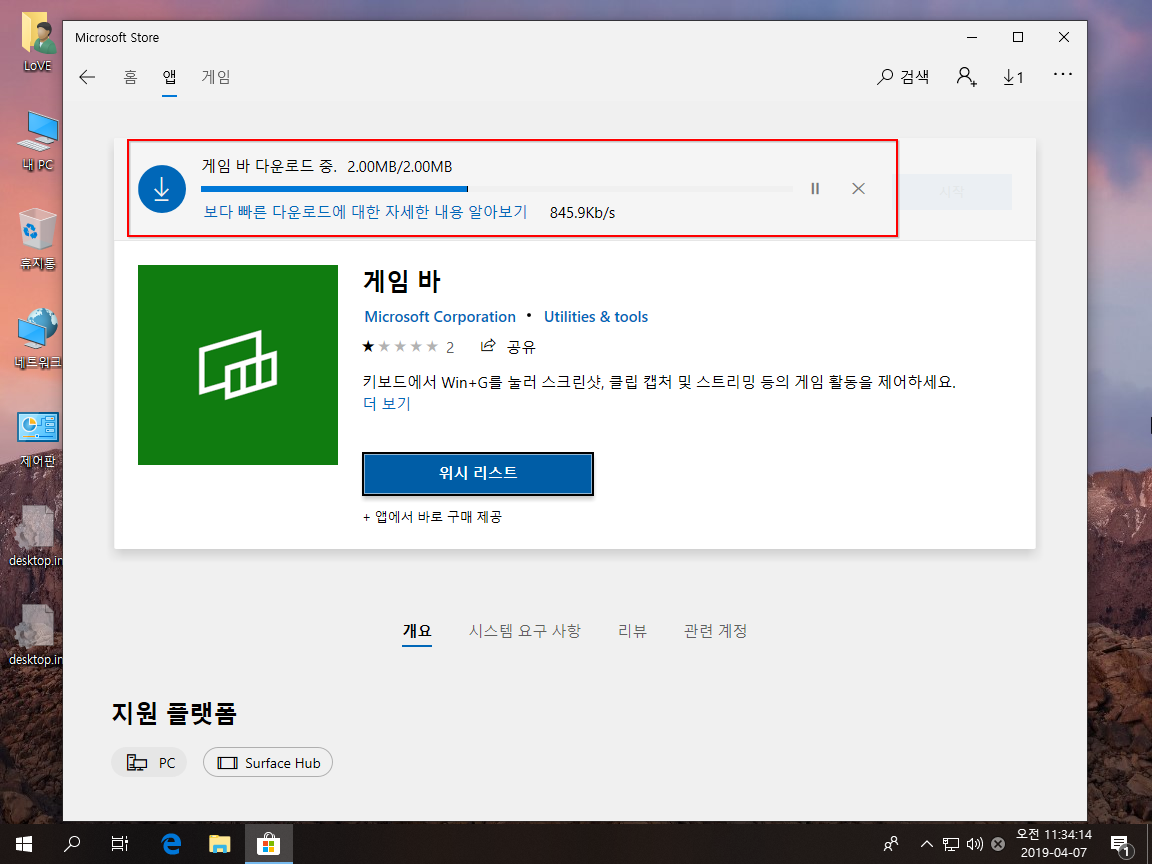Open File Explorer from taskbar
1152x864 pixels.
[220, 843]
